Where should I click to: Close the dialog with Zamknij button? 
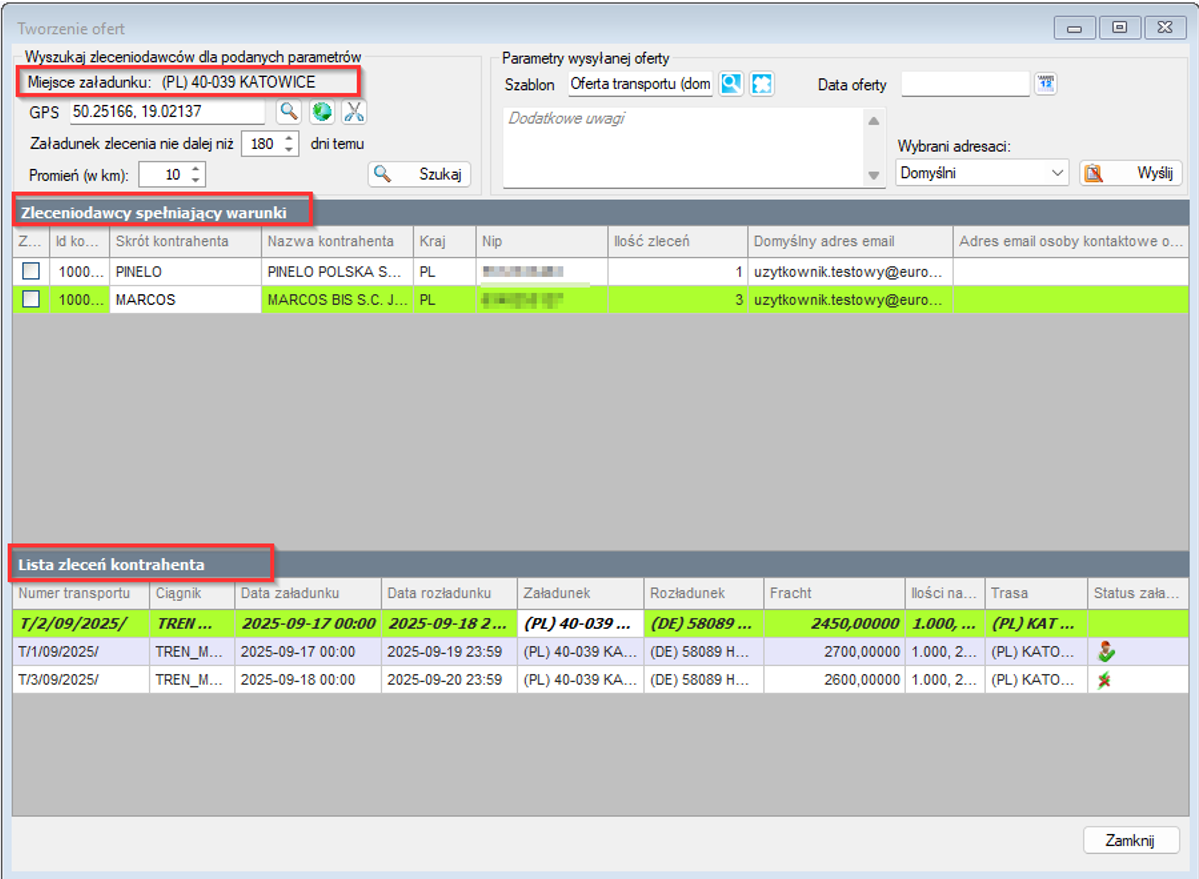tap(1130, 840)
